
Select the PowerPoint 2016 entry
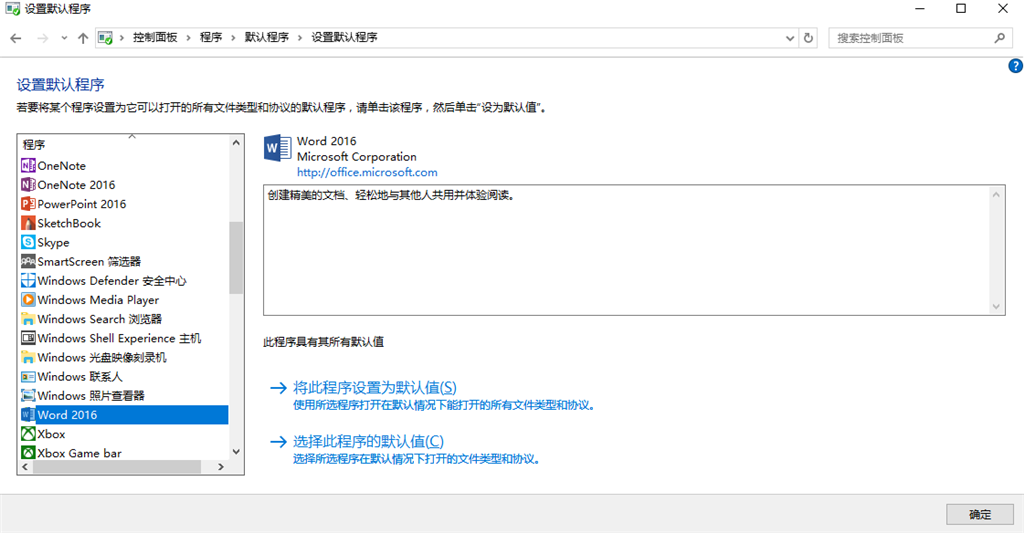coord(82,204)
